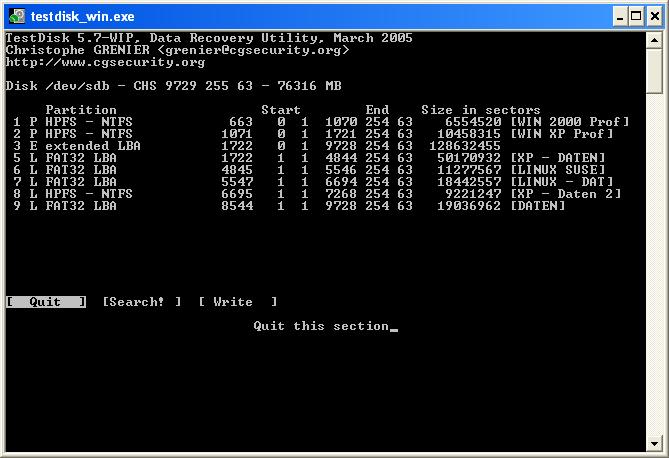Click start cylinder value 663
The width and height of the screenshot is (669, 458).
[x=241, y=122]
